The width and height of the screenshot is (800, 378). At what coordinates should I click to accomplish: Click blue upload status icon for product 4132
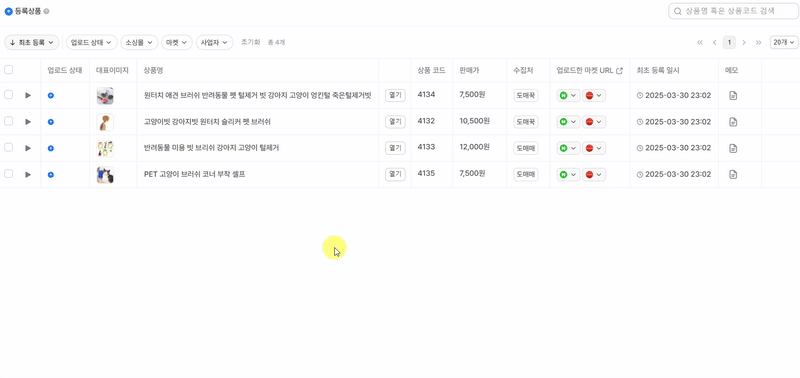pos(51,122)
